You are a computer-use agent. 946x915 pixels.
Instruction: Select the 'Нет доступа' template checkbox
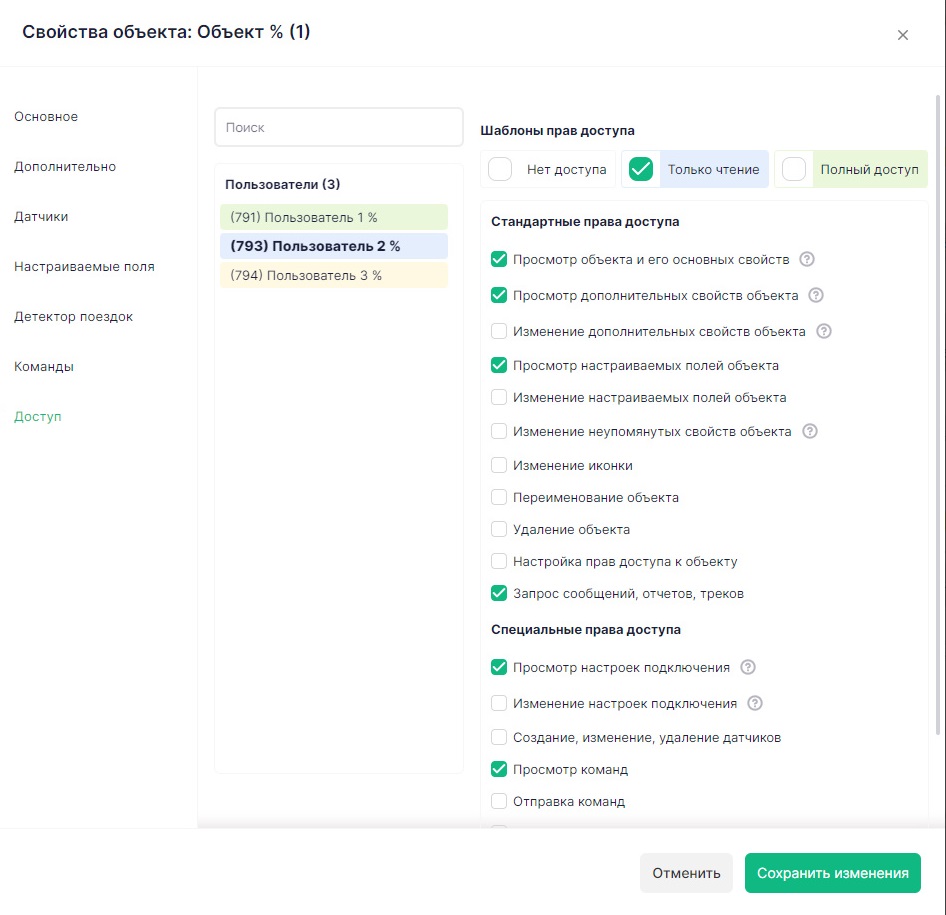tap(500, 169)
